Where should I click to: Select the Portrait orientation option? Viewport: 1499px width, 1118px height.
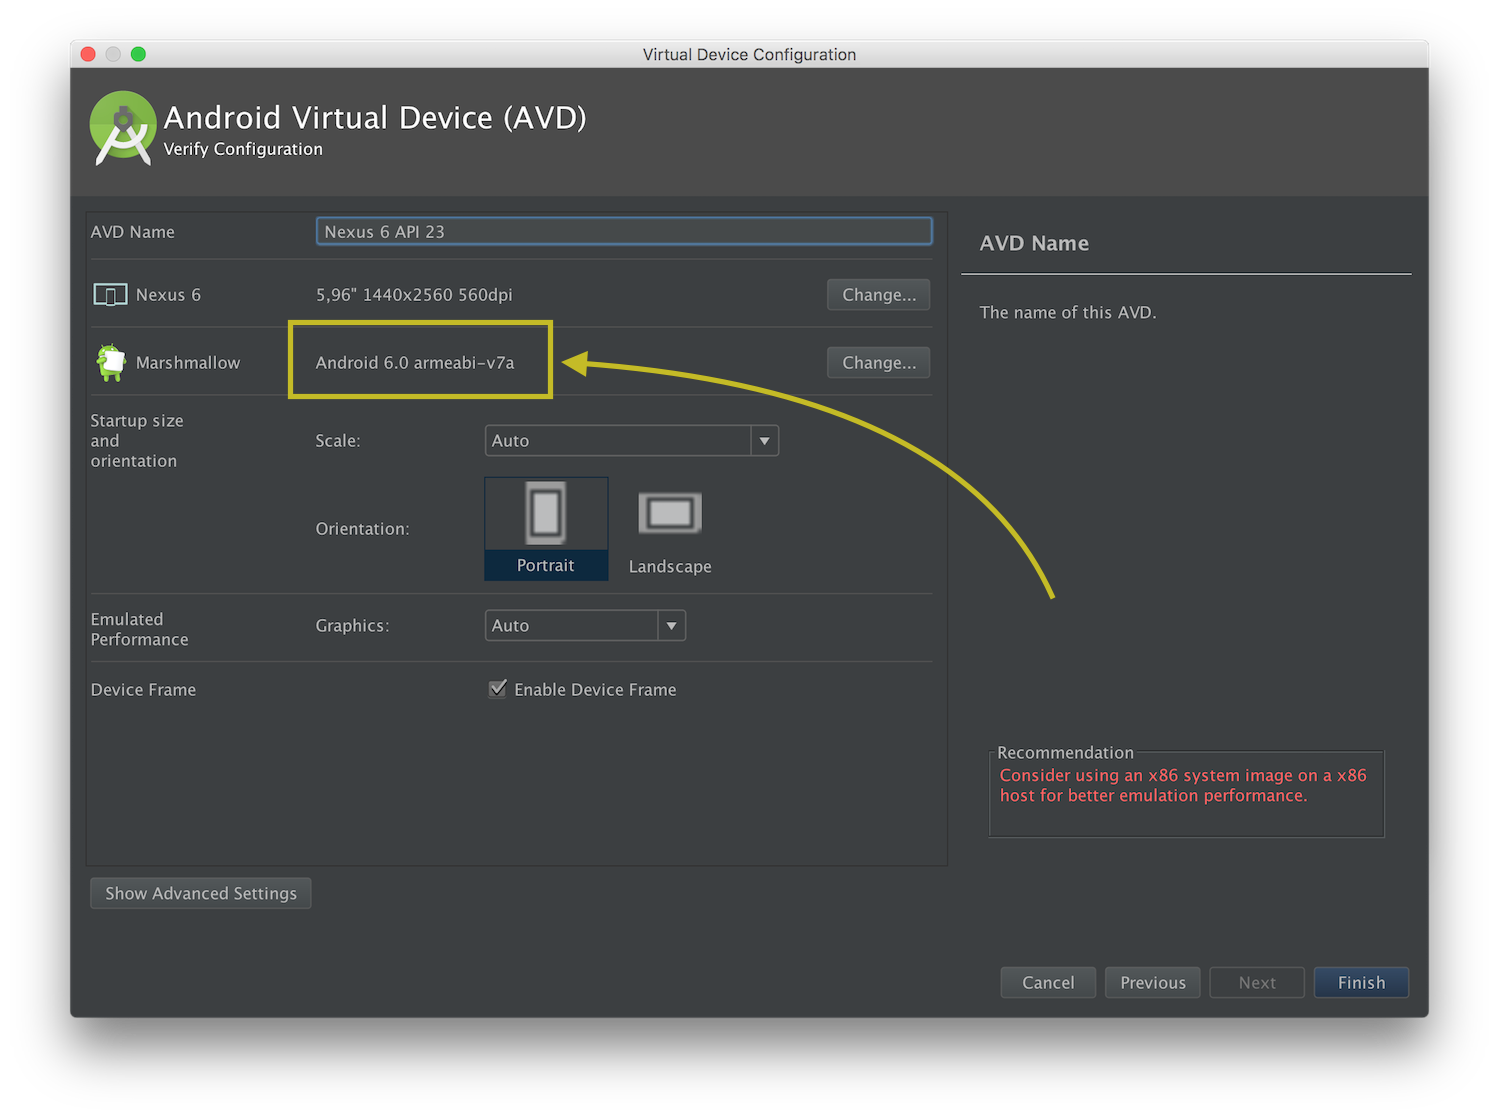(x=546, y=529)
